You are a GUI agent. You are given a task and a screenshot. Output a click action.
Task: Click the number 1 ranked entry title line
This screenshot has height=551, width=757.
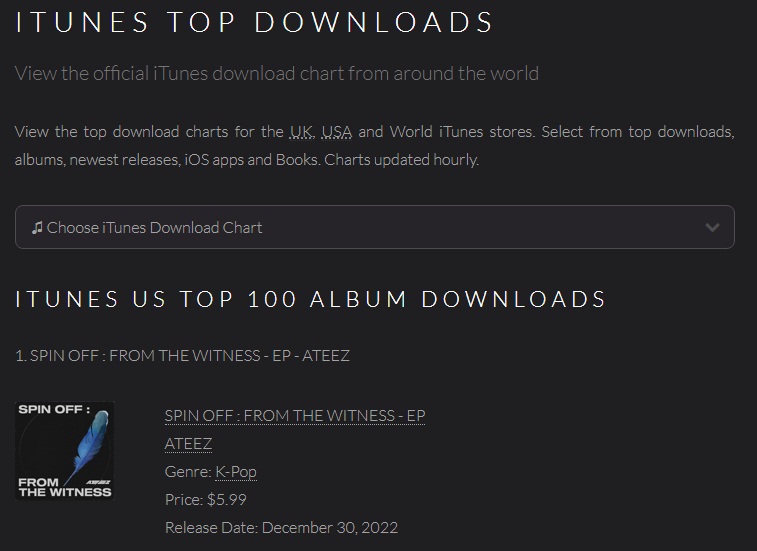click(x=182, y=355)
